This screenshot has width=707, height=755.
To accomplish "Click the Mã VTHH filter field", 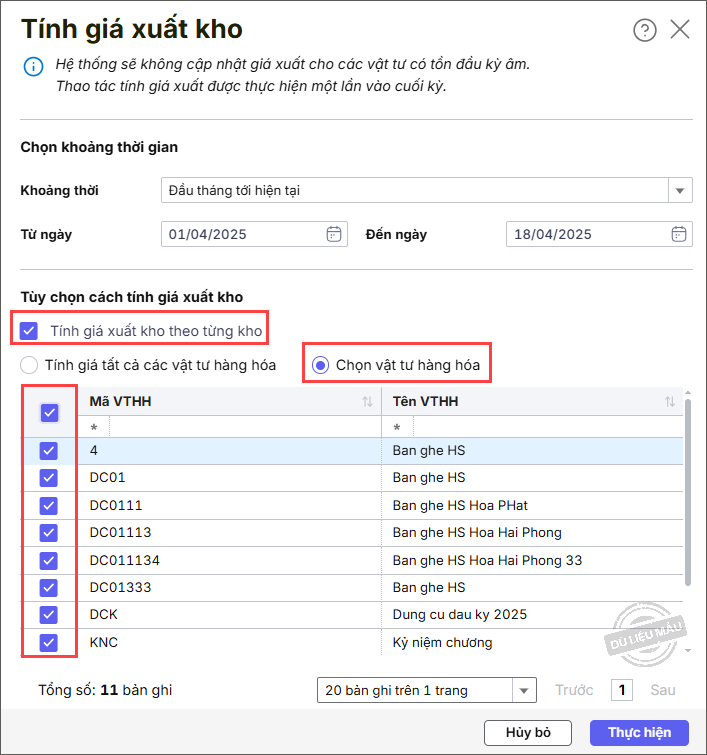I will (x=240, y=427).
